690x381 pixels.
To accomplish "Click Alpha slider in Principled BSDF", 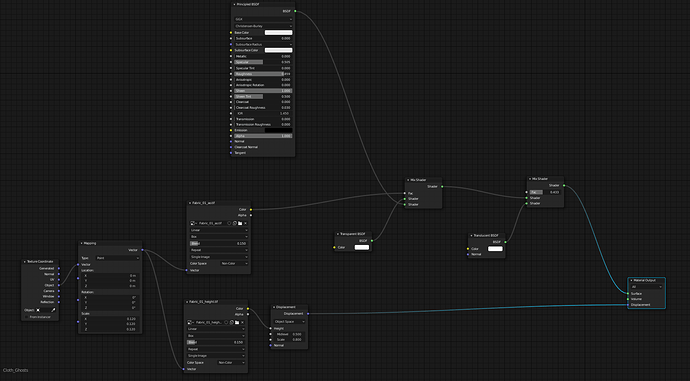I will pyautogui.click(x=263, y=136).
